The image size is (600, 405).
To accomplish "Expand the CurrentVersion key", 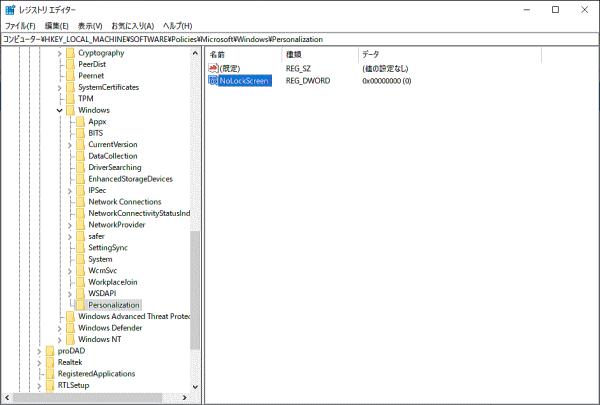I will click(70, 145).
